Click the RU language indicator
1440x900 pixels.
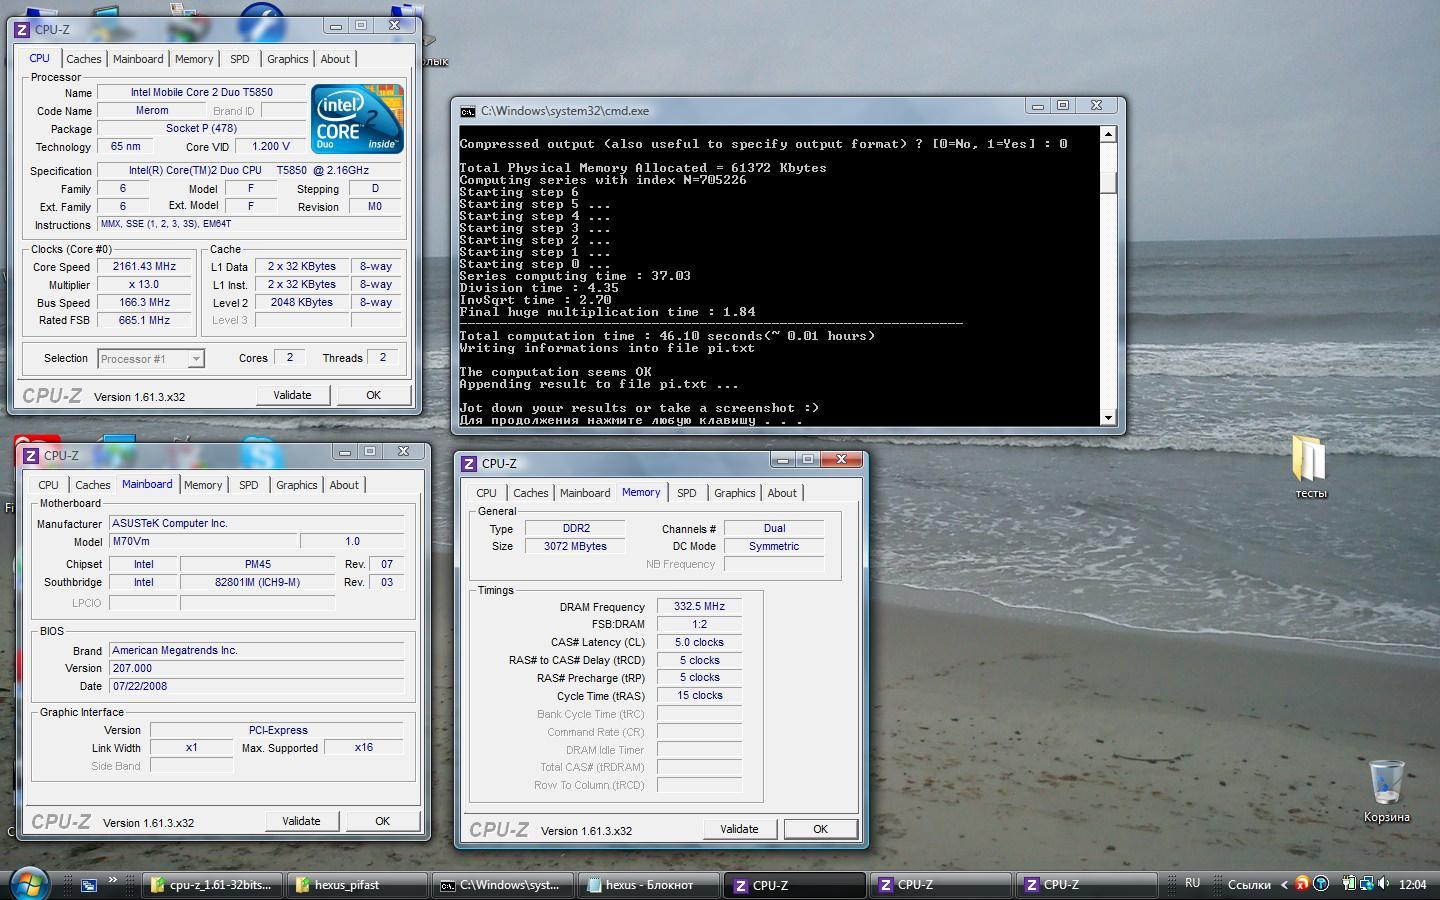[x=1192, y=883]
